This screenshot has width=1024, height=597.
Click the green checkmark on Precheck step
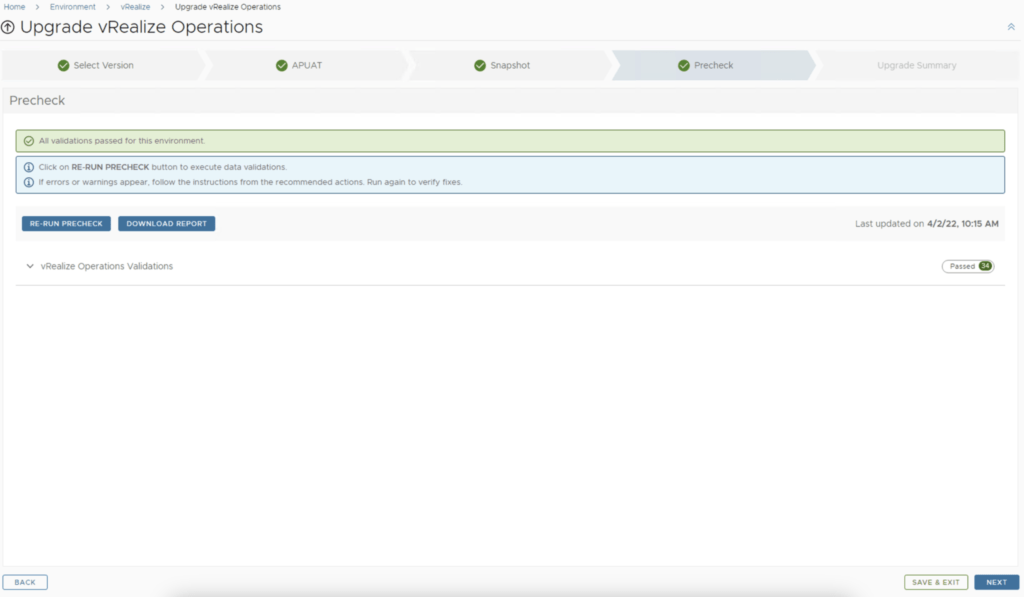[x=684, y=66]
